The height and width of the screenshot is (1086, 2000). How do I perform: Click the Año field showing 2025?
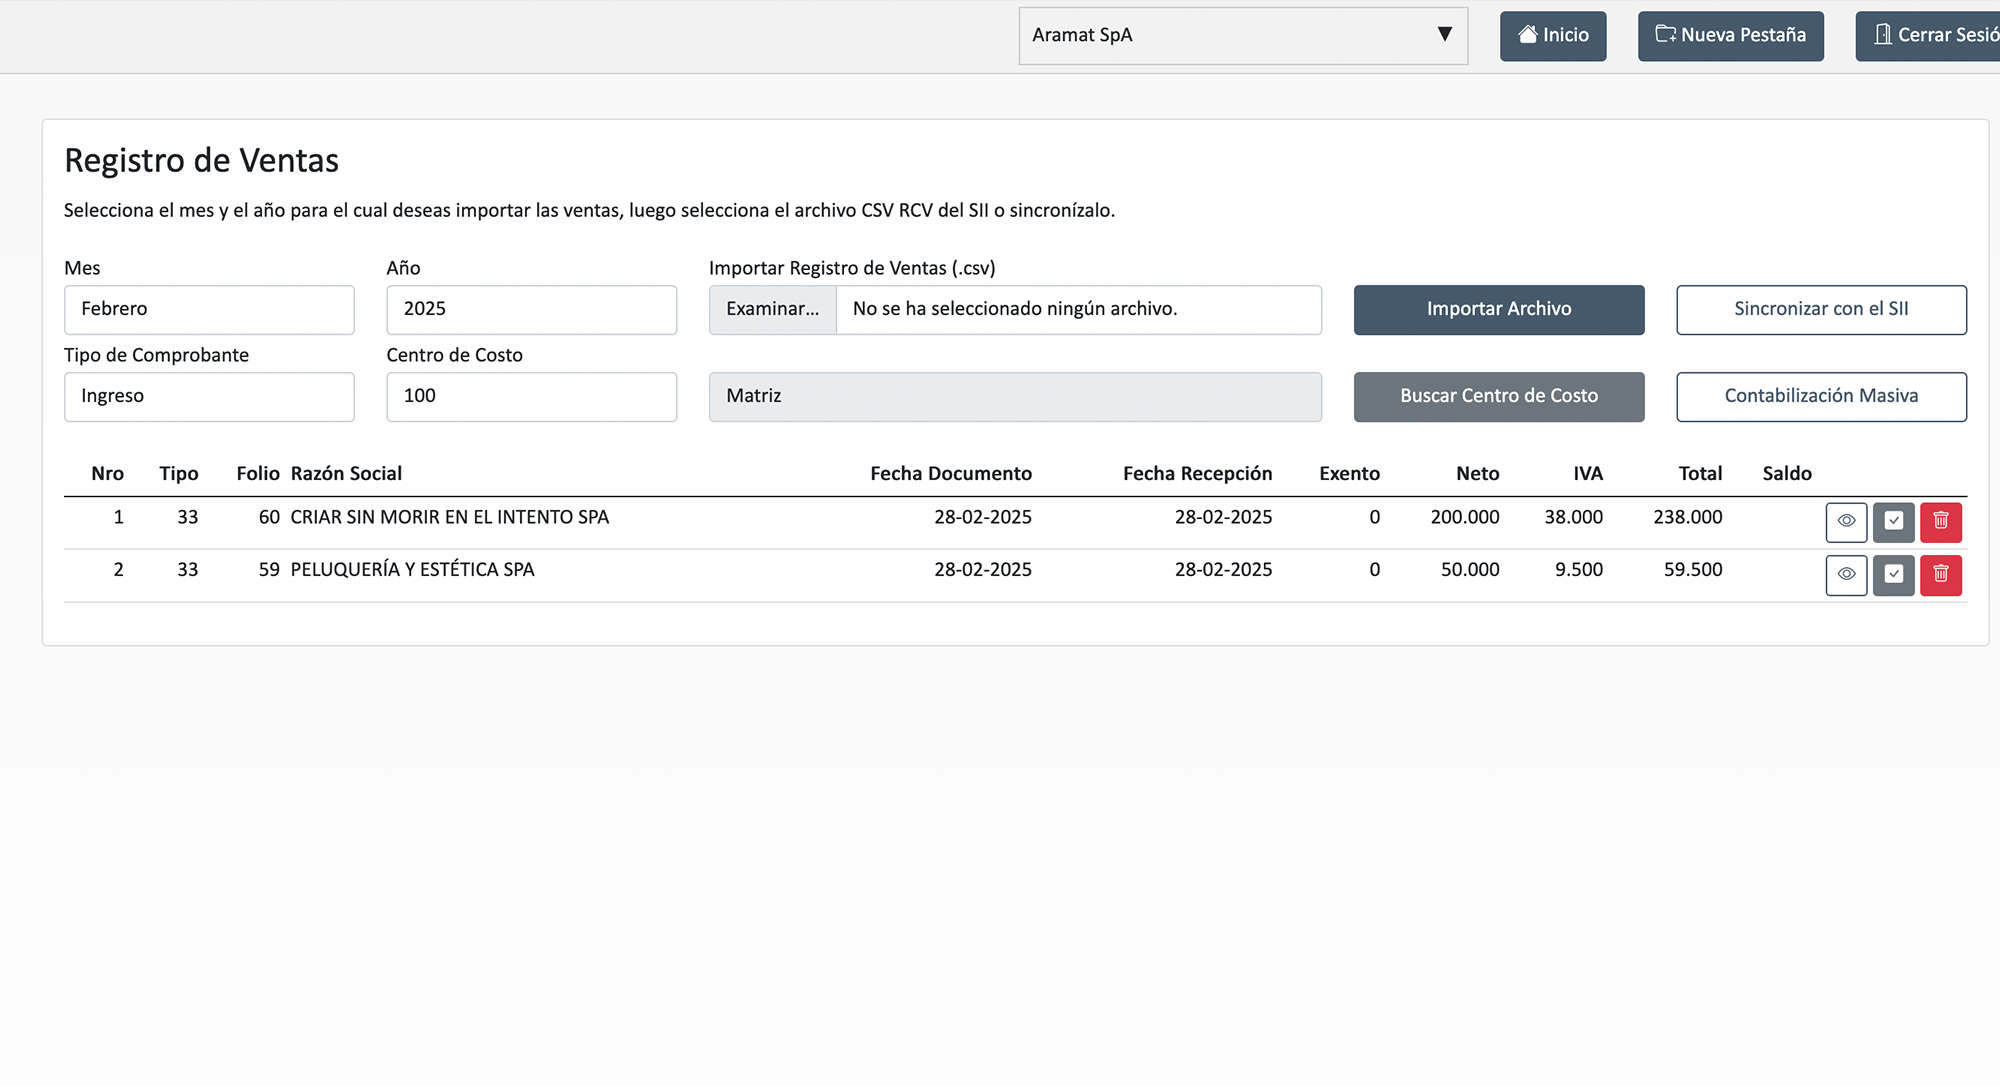click(531, 310)
